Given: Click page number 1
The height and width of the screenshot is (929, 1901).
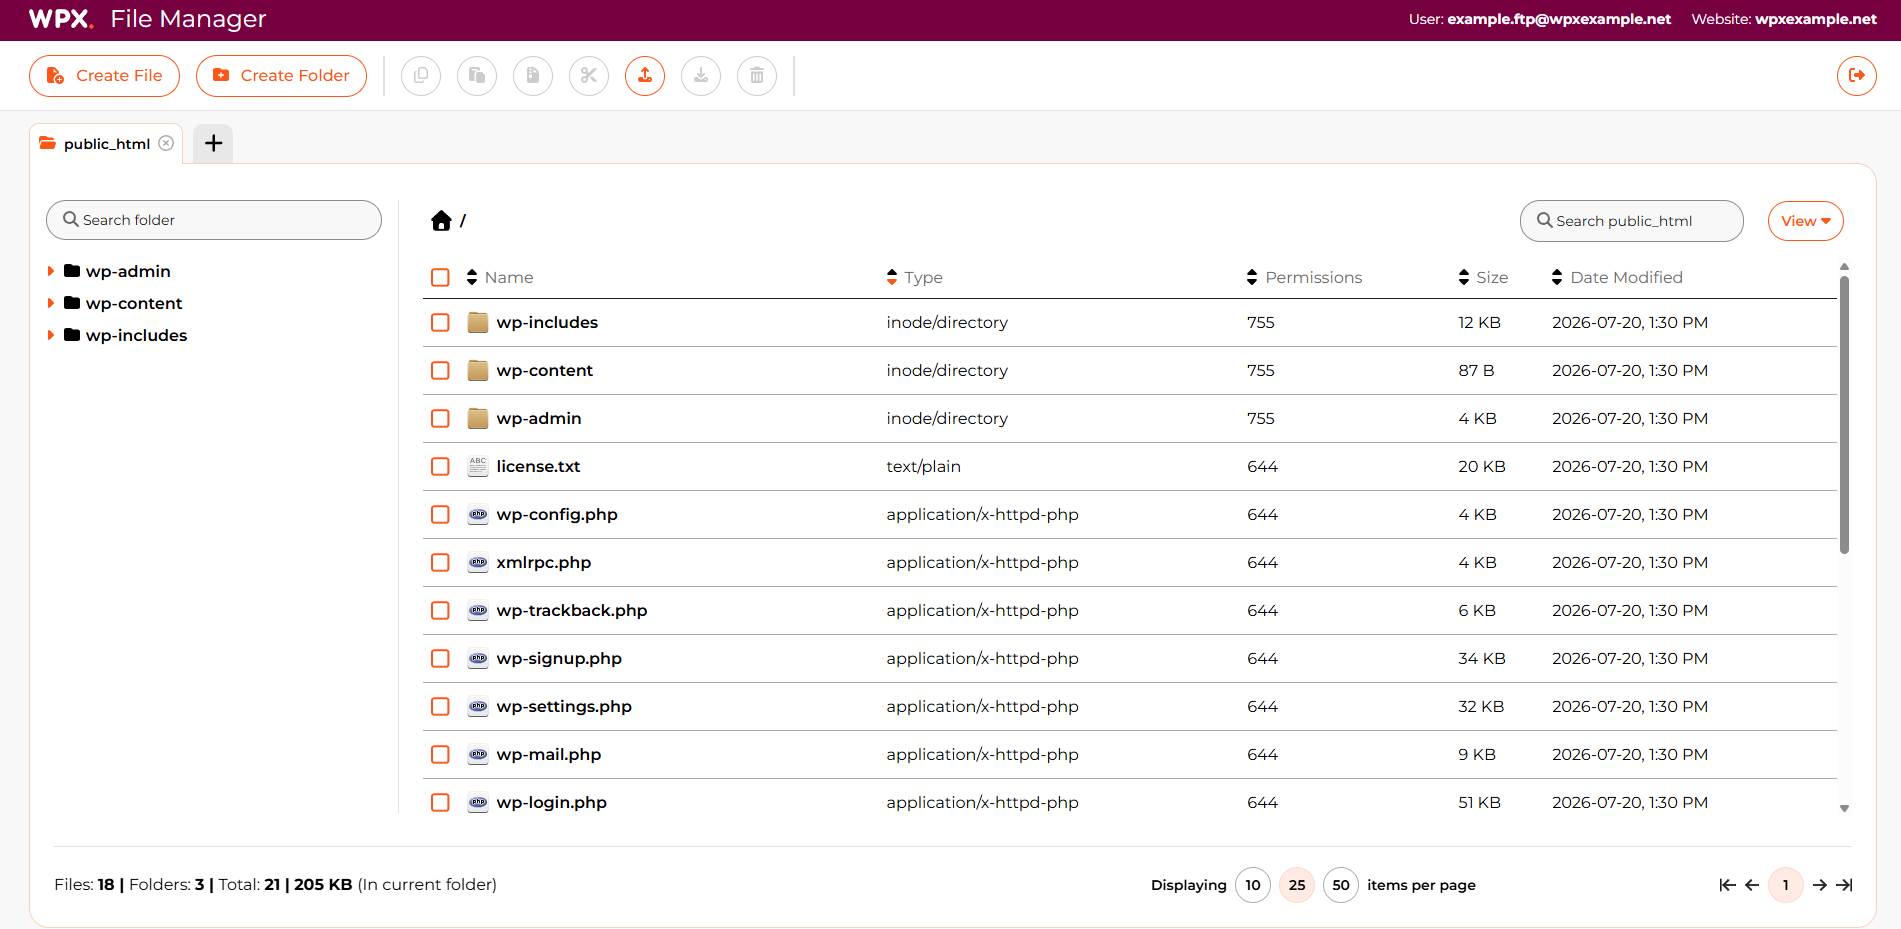Looking at the screenshot, I should [x=1786, y=885].
